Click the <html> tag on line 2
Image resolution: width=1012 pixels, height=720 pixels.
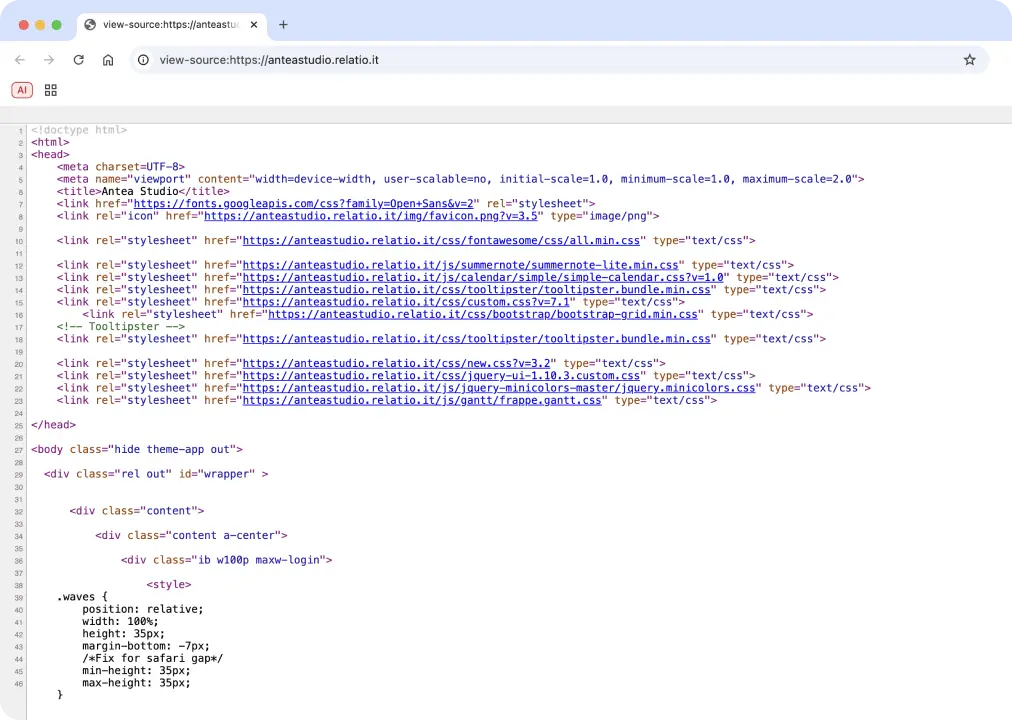tap(50, 142)
